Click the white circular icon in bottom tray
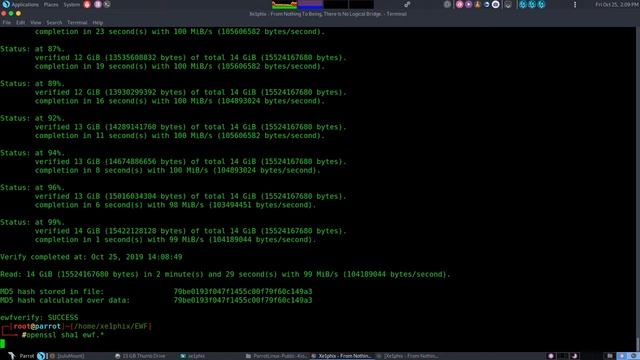Image resolution: width=640 pixels, height=360 pixels. (551, 356)
